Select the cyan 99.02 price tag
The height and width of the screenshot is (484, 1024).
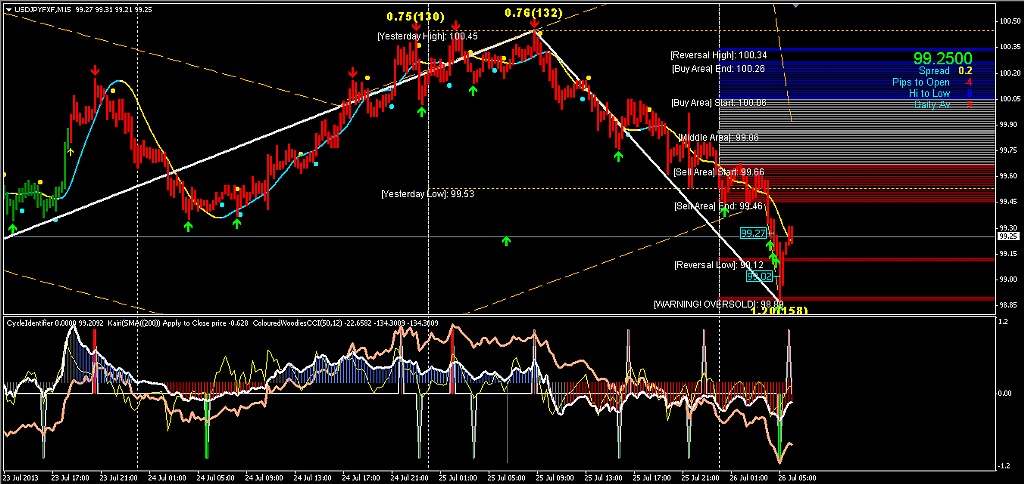pos(759,276)
